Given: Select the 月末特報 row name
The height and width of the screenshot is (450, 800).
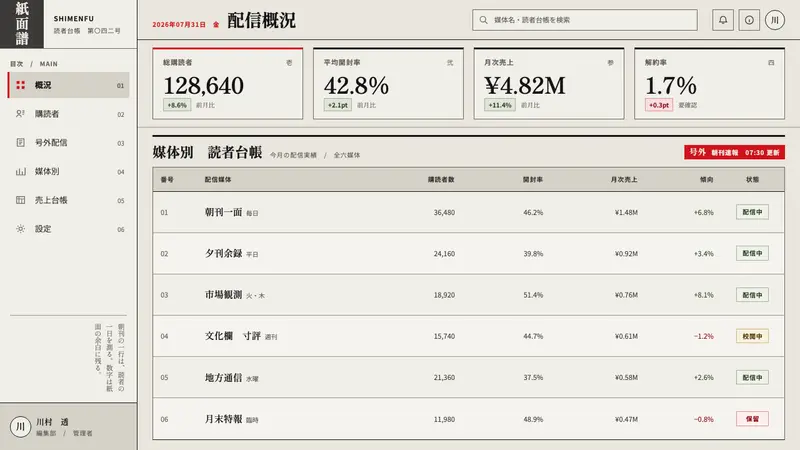Looking at the screenshot, I should click(223, 419).
